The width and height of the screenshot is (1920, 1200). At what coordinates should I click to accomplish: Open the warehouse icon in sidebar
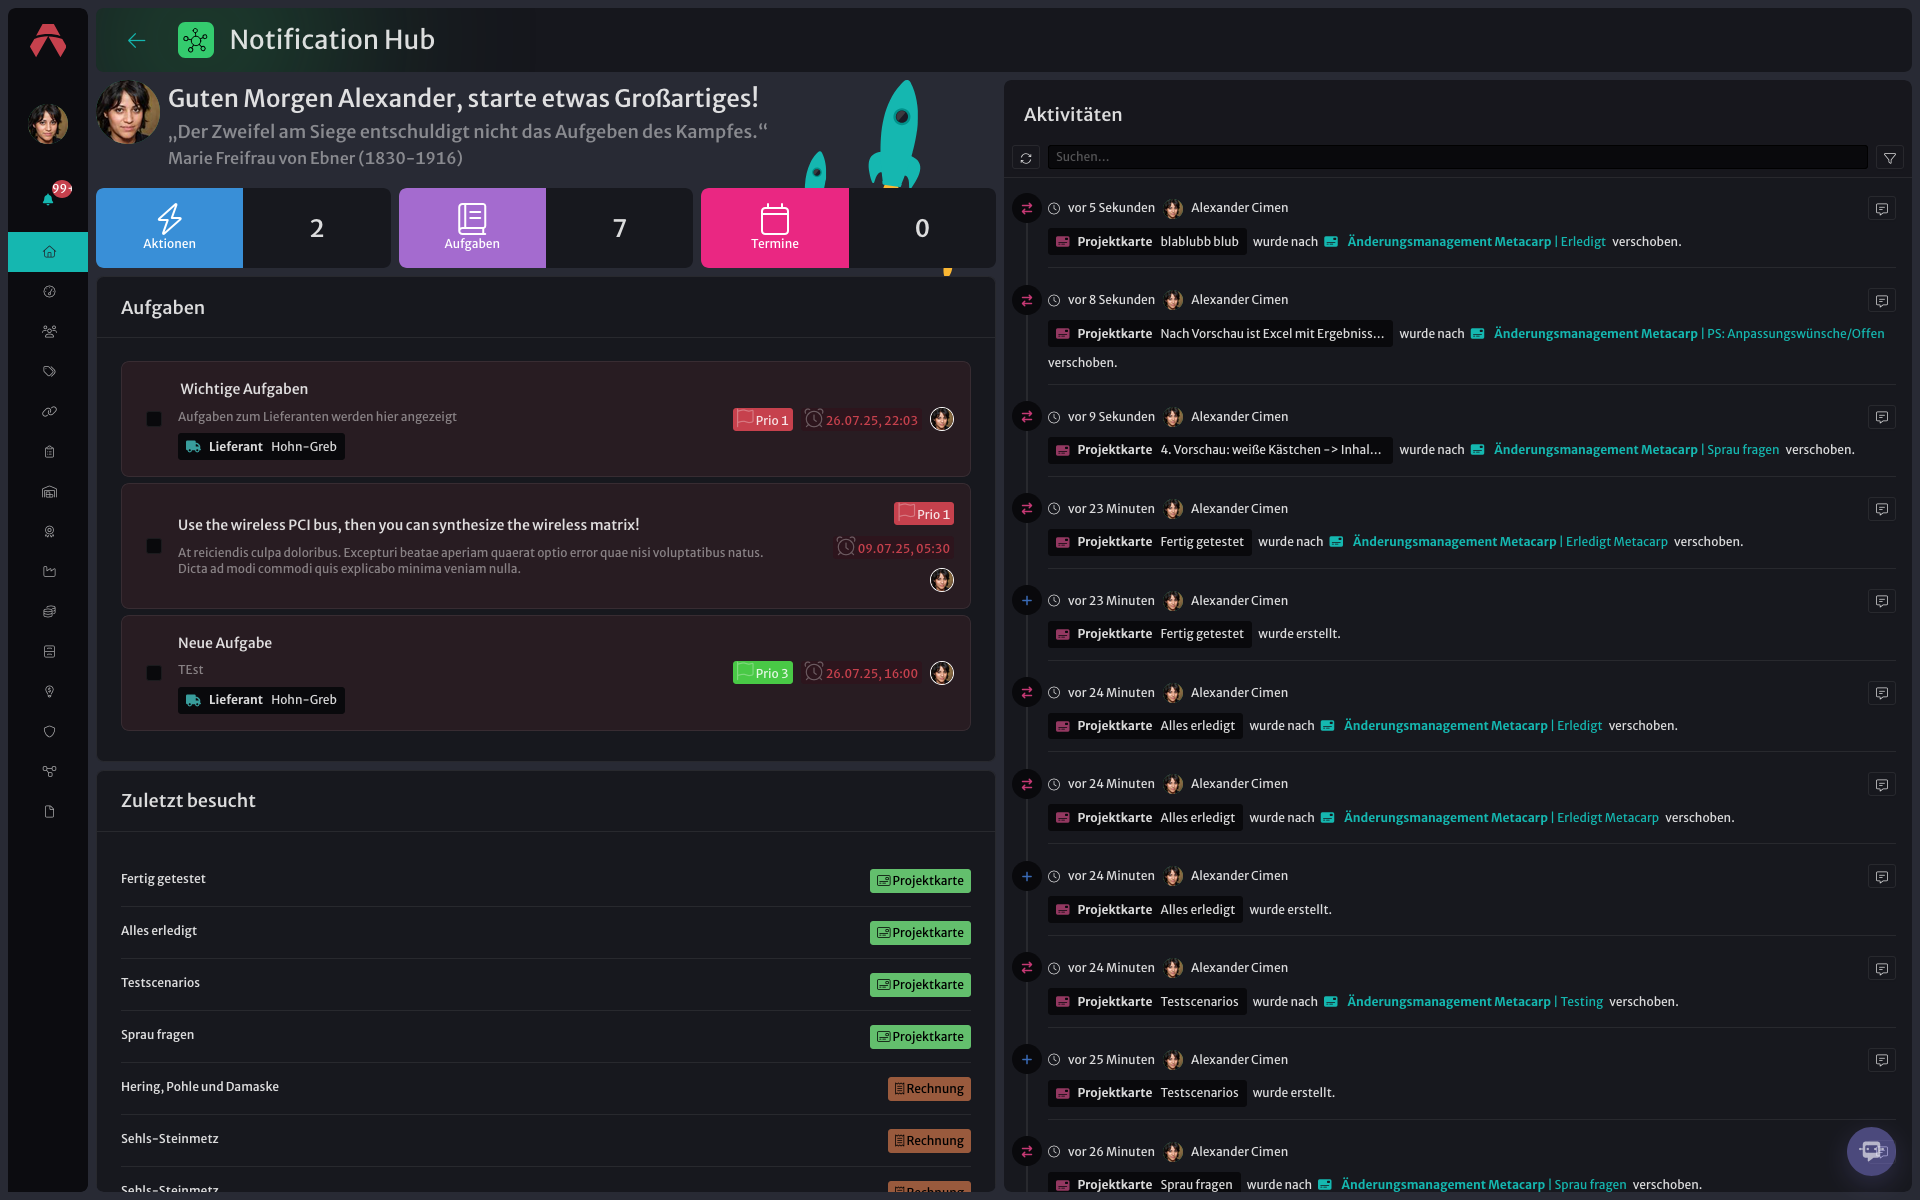(49, 492)
